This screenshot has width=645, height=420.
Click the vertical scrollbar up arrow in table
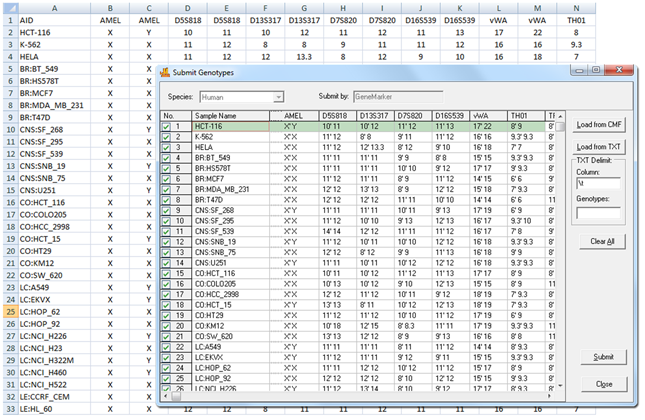pyautogui.click(x=560, y=116)
